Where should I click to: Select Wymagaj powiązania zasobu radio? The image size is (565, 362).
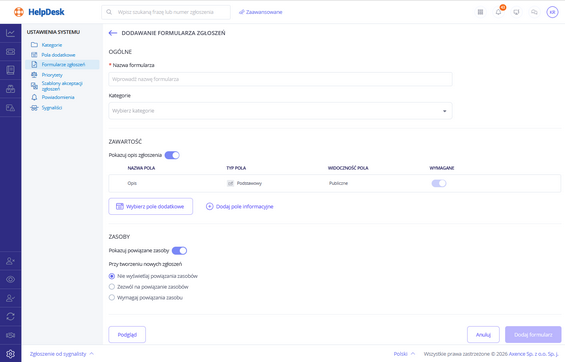tap(112, 298)
